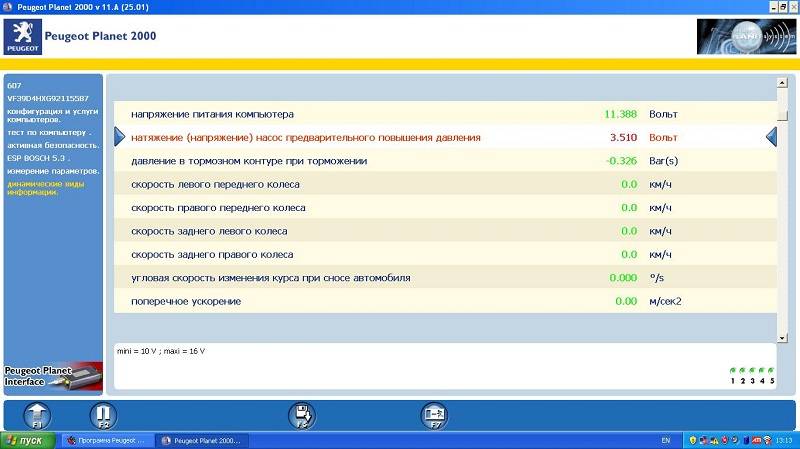Click the F5 save-to-disk button
The width and height of the screenshot is (800, 449).
[x=301, y=415]
